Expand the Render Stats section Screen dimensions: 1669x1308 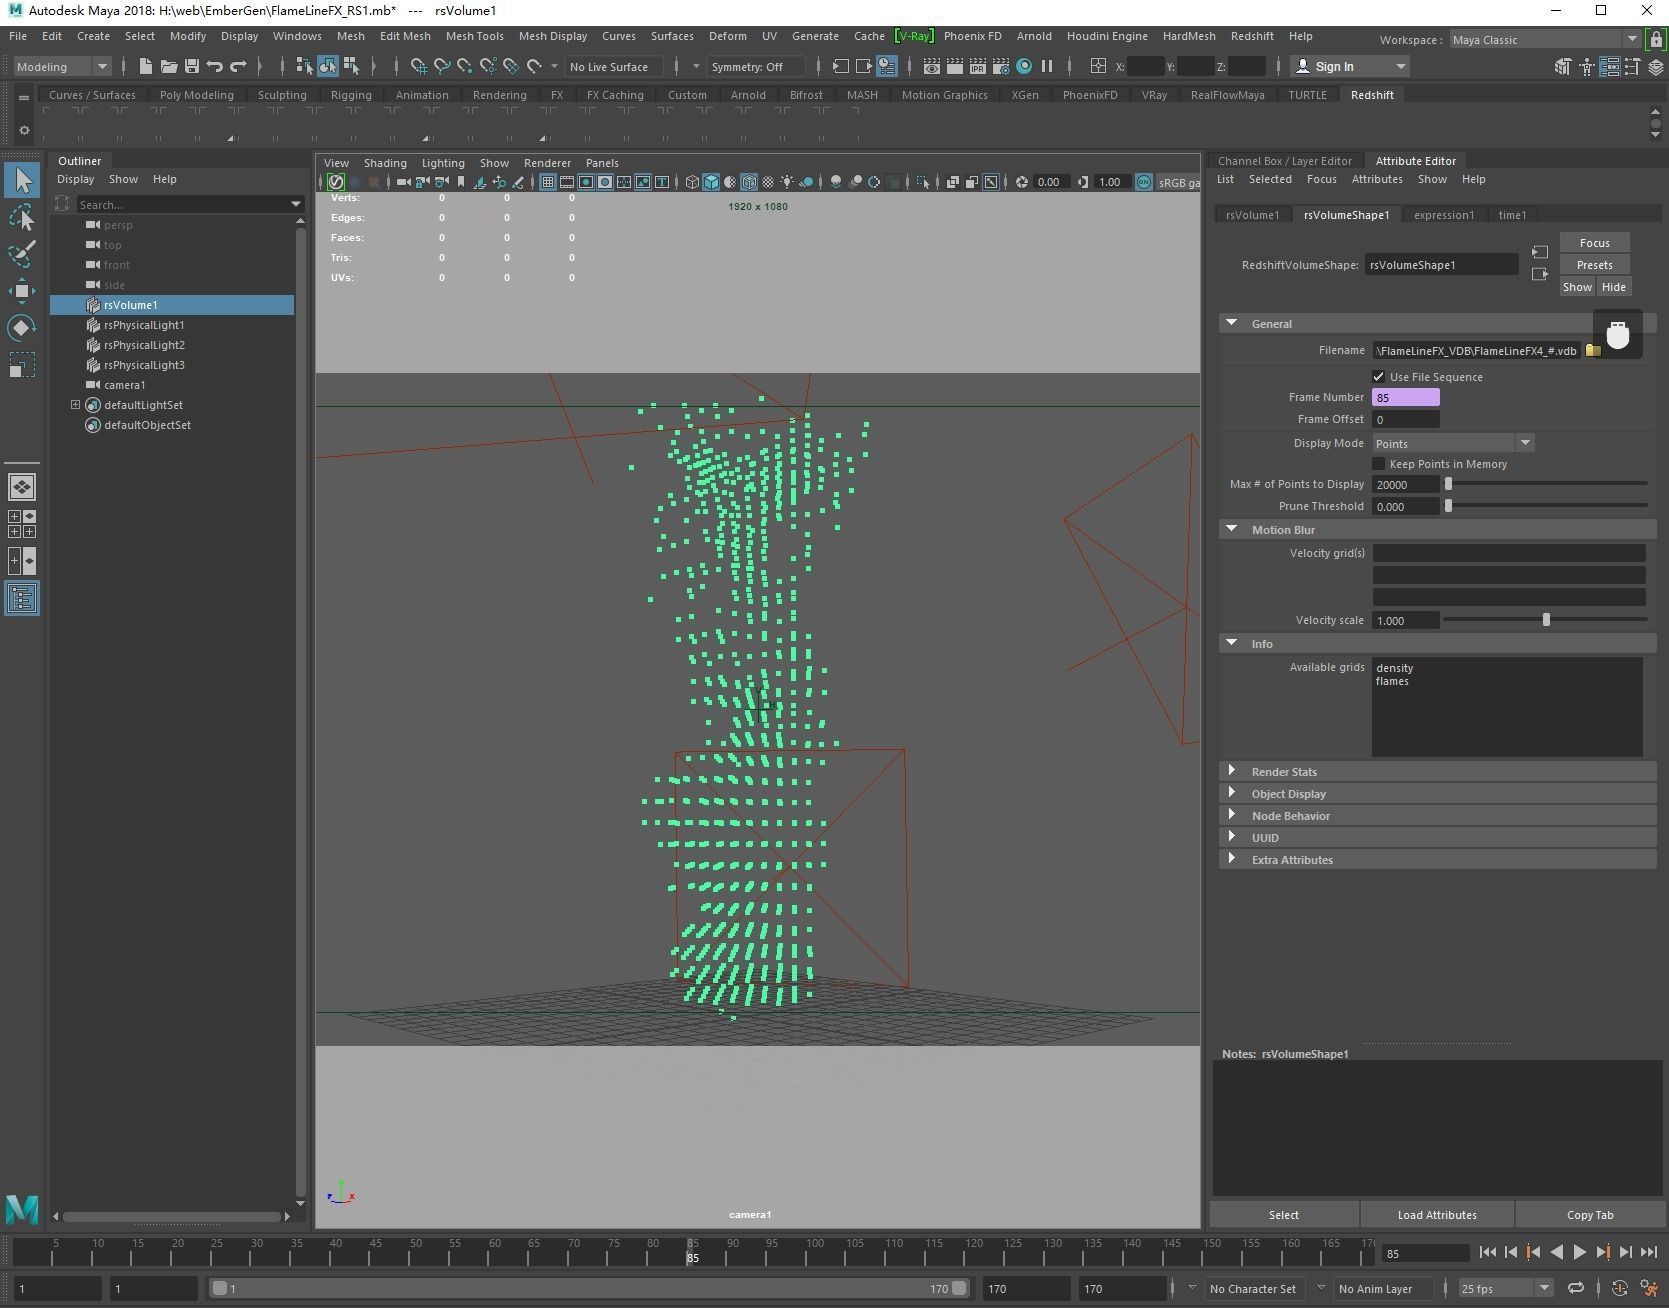tap(1232, 771)
